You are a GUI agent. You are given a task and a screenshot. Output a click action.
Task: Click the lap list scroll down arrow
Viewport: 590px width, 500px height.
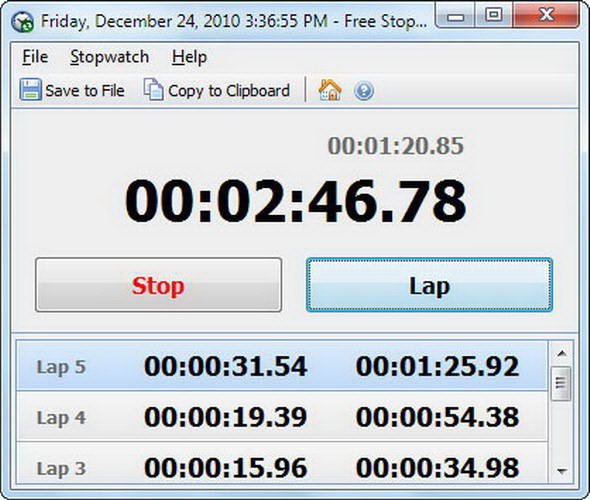pyautogui.click(x=562, y=471)
